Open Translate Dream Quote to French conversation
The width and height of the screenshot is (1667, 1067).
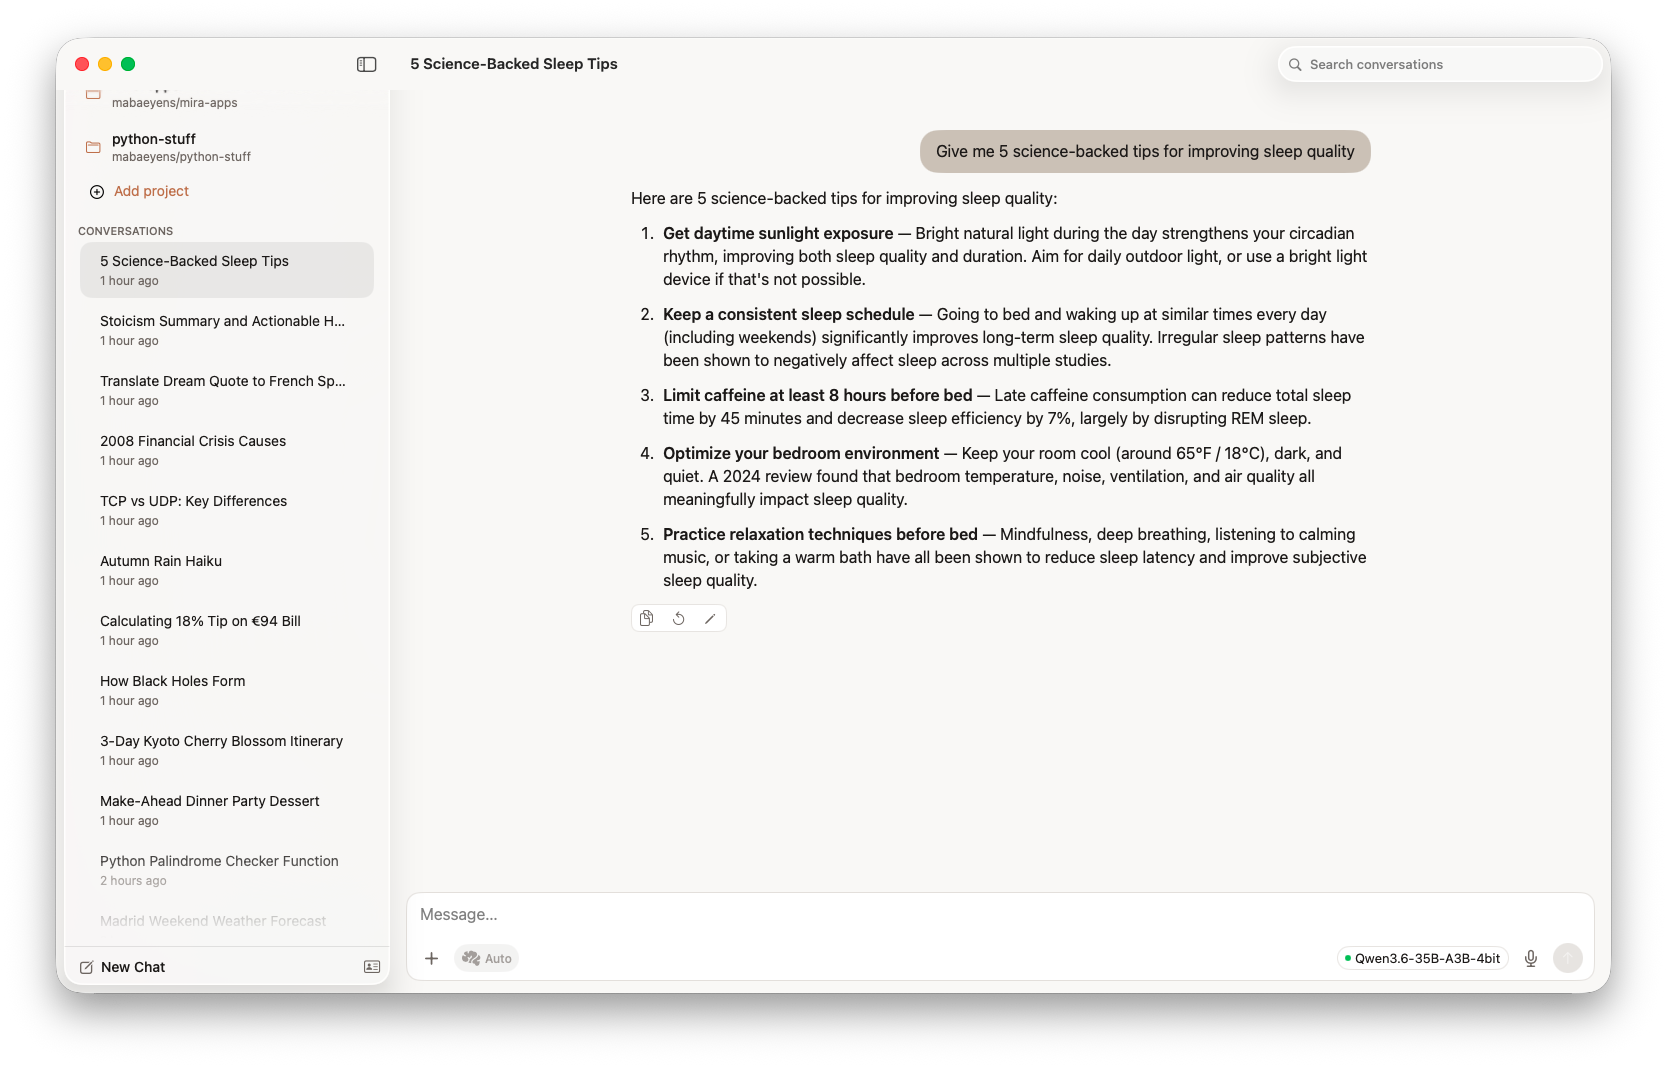coord(226,390)
